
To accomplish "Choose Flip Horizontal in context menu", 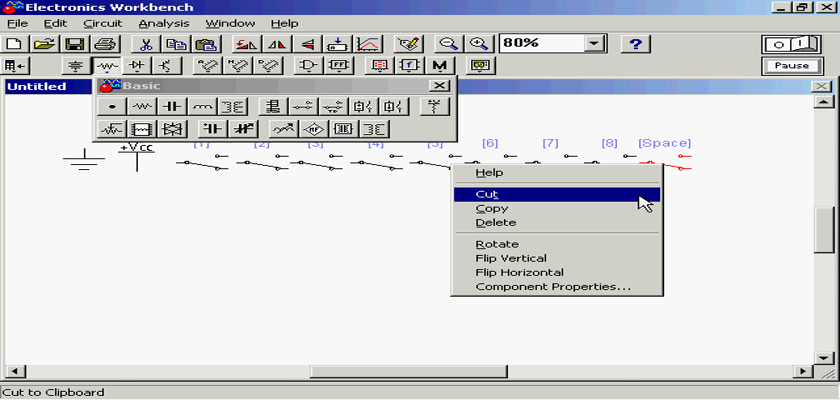I will click(x=557, y=273).
